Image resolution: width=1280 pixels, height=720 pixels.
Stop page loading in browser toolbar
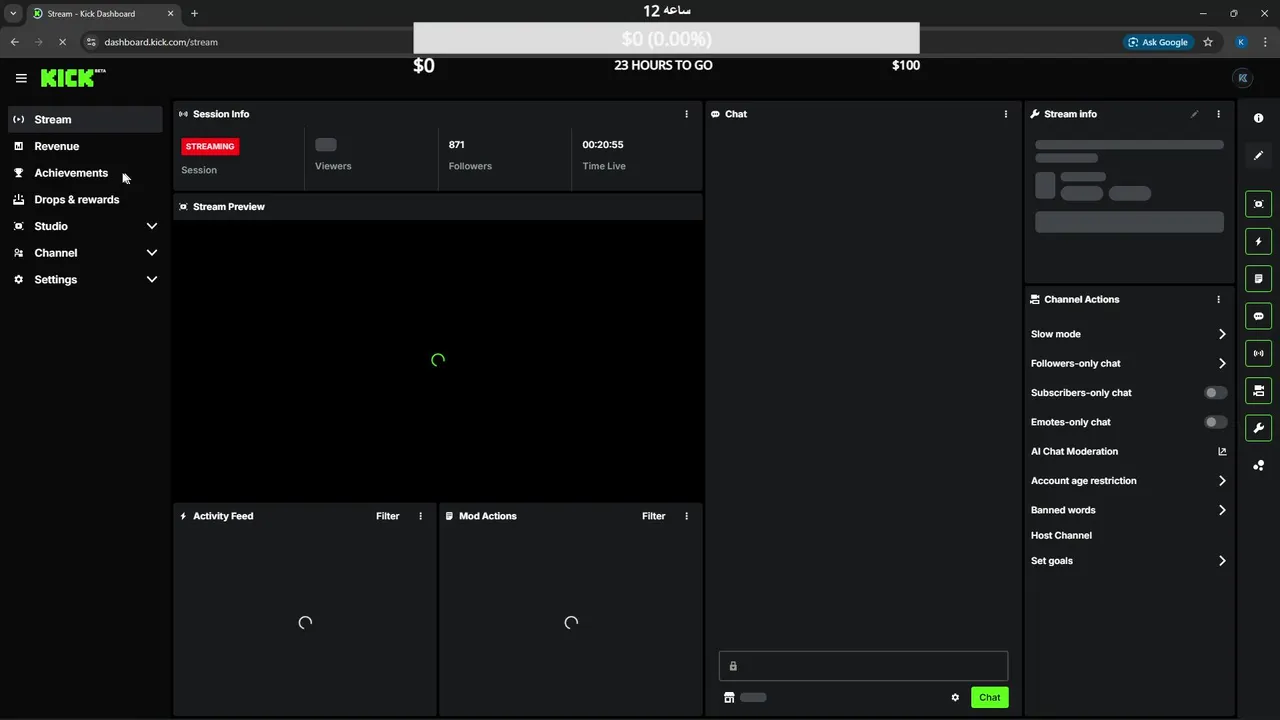tap(62, 42)
